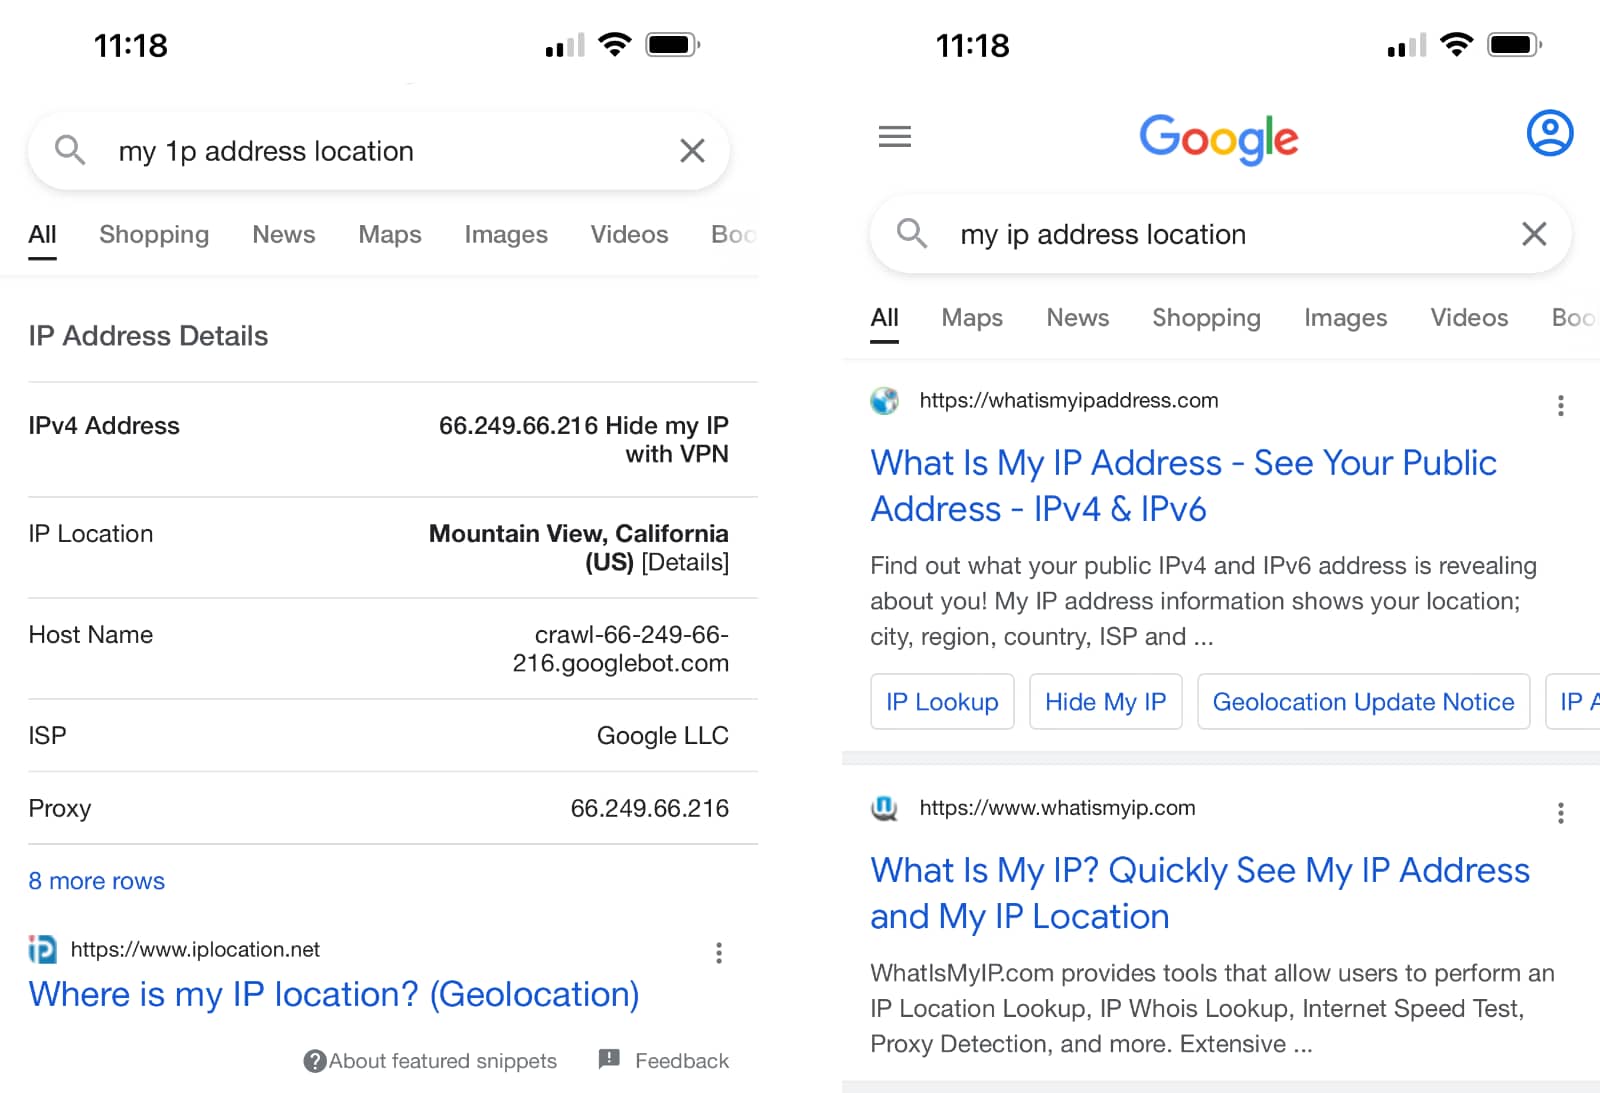
Task: Focus the 'my ip address location' search field
Action: 1200,234
